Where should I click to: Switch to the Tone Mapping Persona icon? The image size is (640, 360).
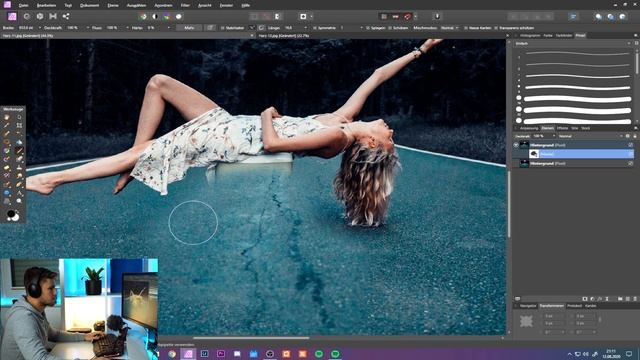coord(53,16)
